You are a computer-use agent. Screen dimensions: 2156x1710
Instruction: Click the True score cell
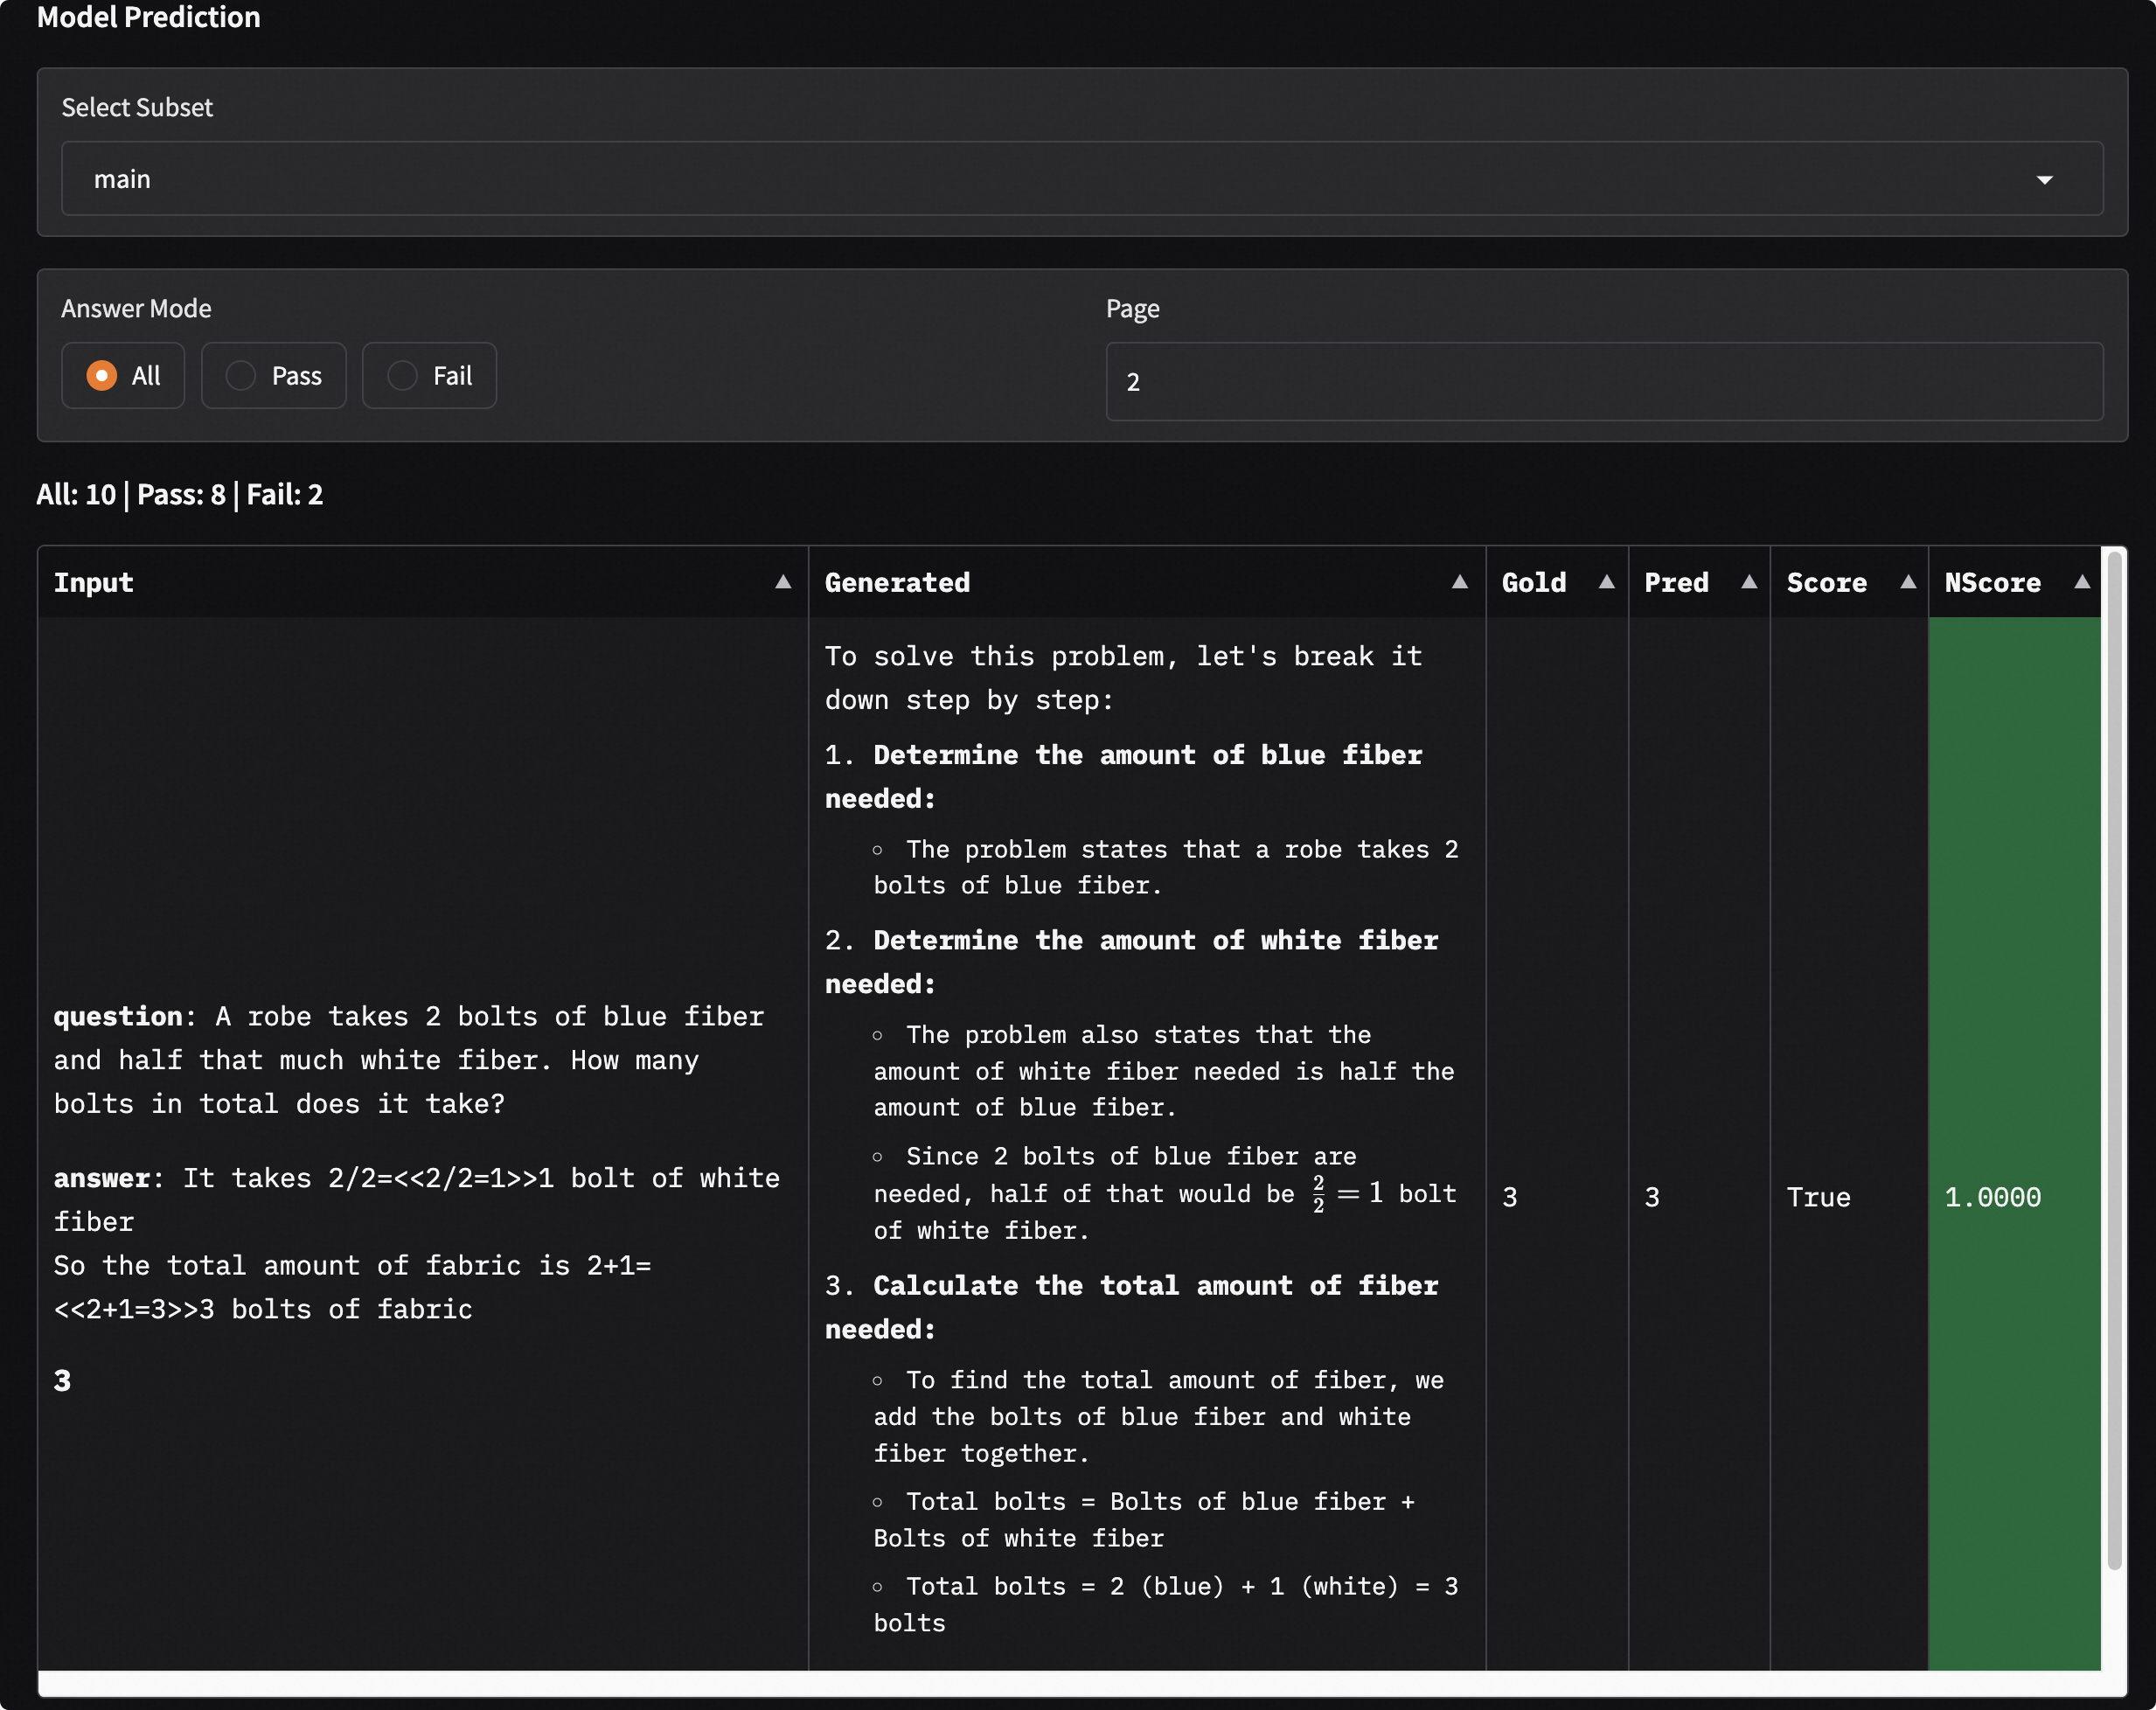coord(1818,1197)
